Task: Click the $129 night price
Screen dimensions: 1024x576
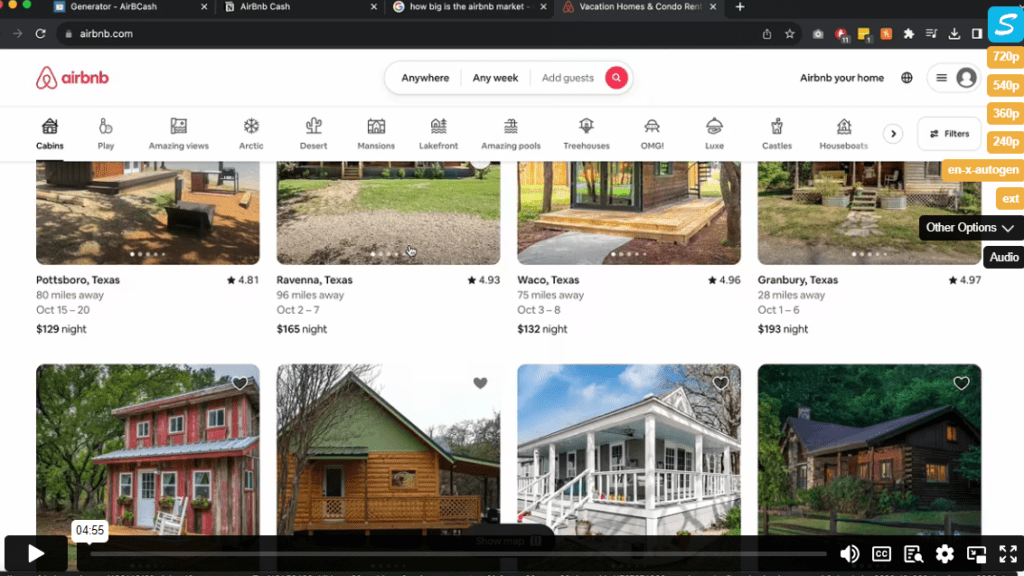Action: tap(61, 328)
